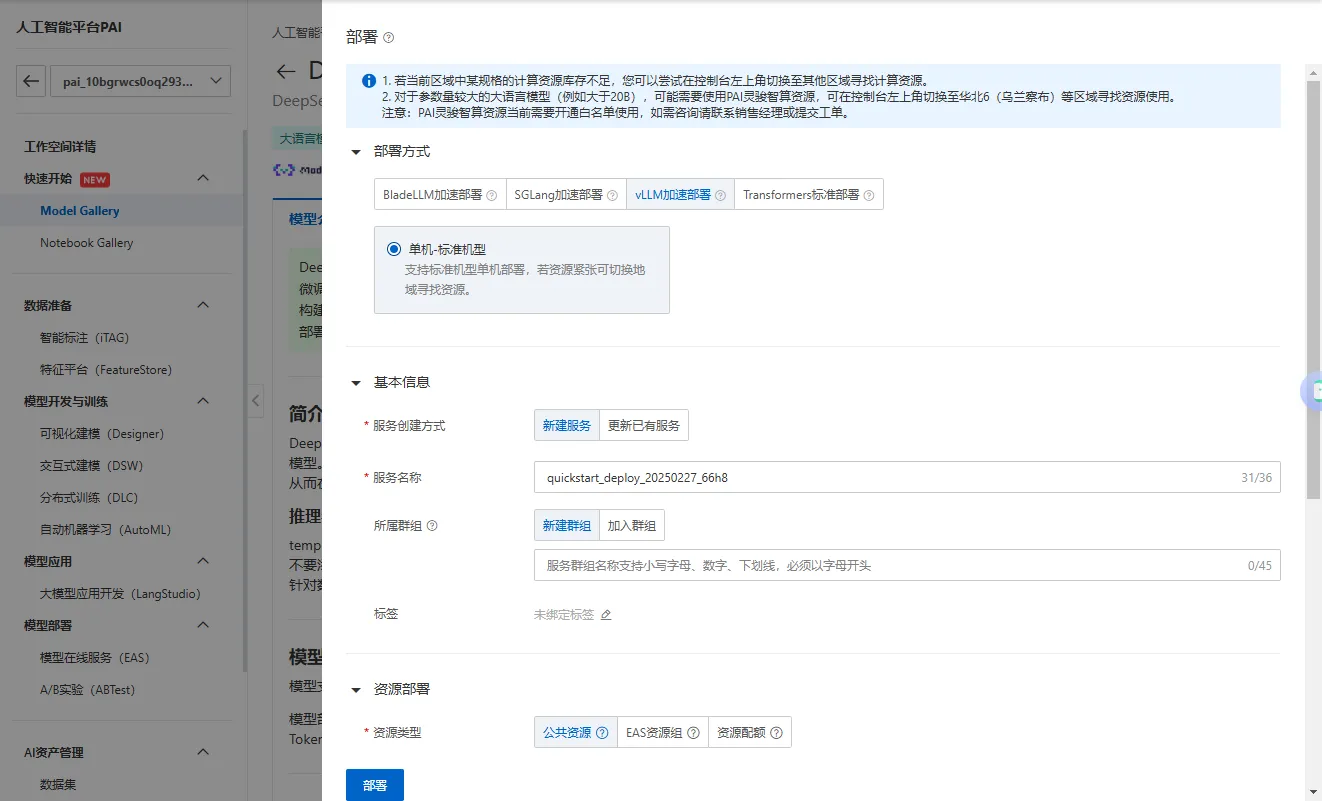Choose 新建群组 option

[567, 525]
